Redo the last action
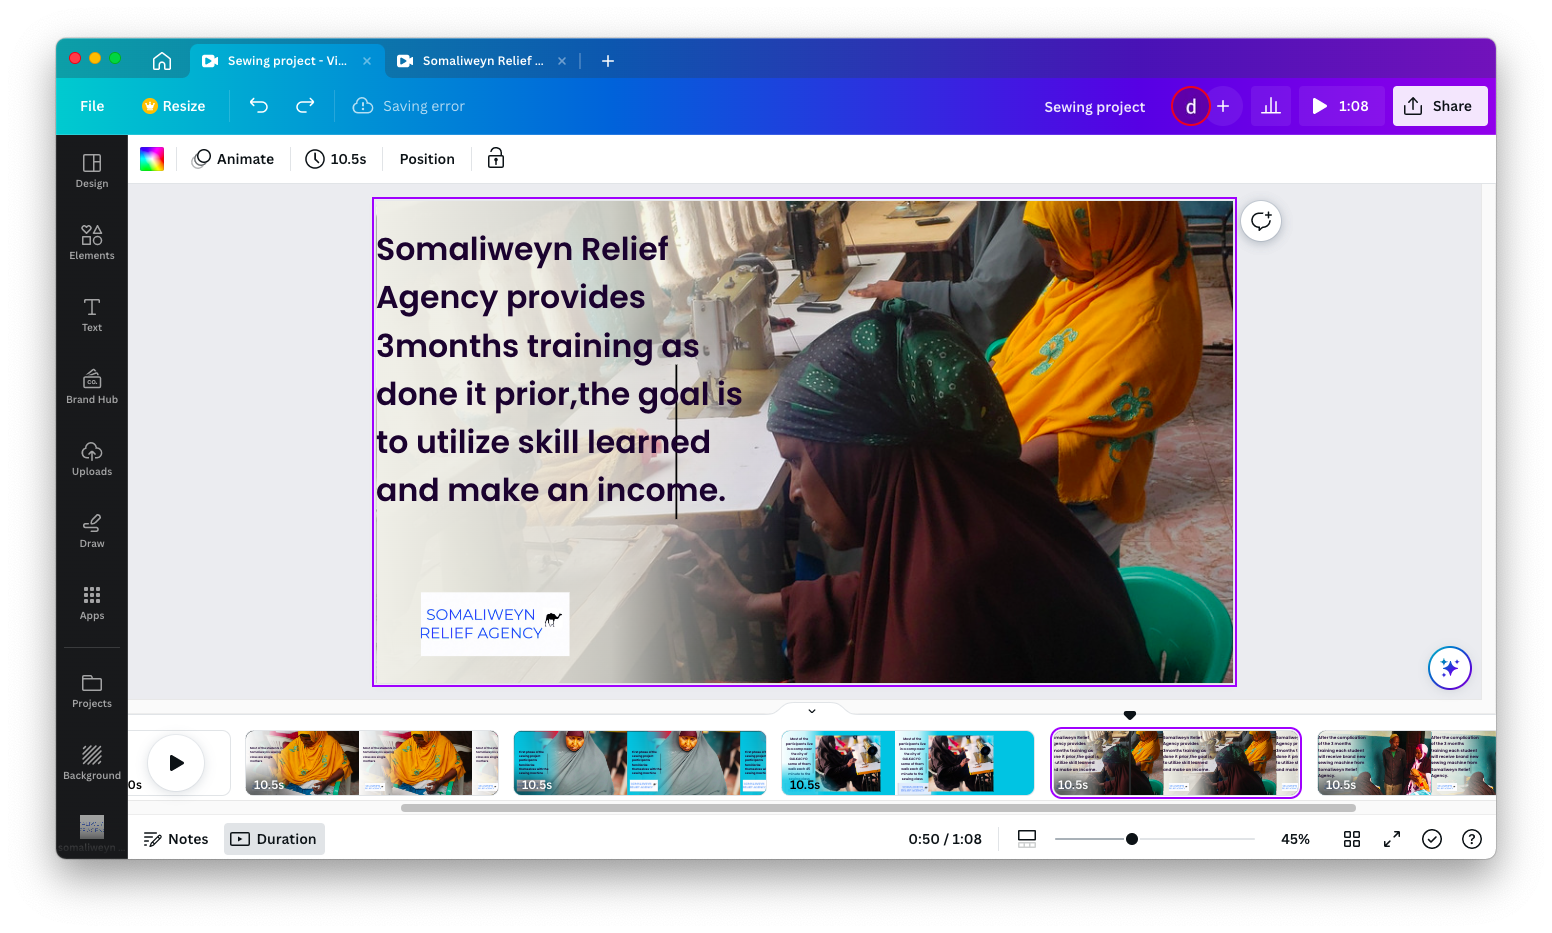1552x933 pixels. [x=305, y=106]
